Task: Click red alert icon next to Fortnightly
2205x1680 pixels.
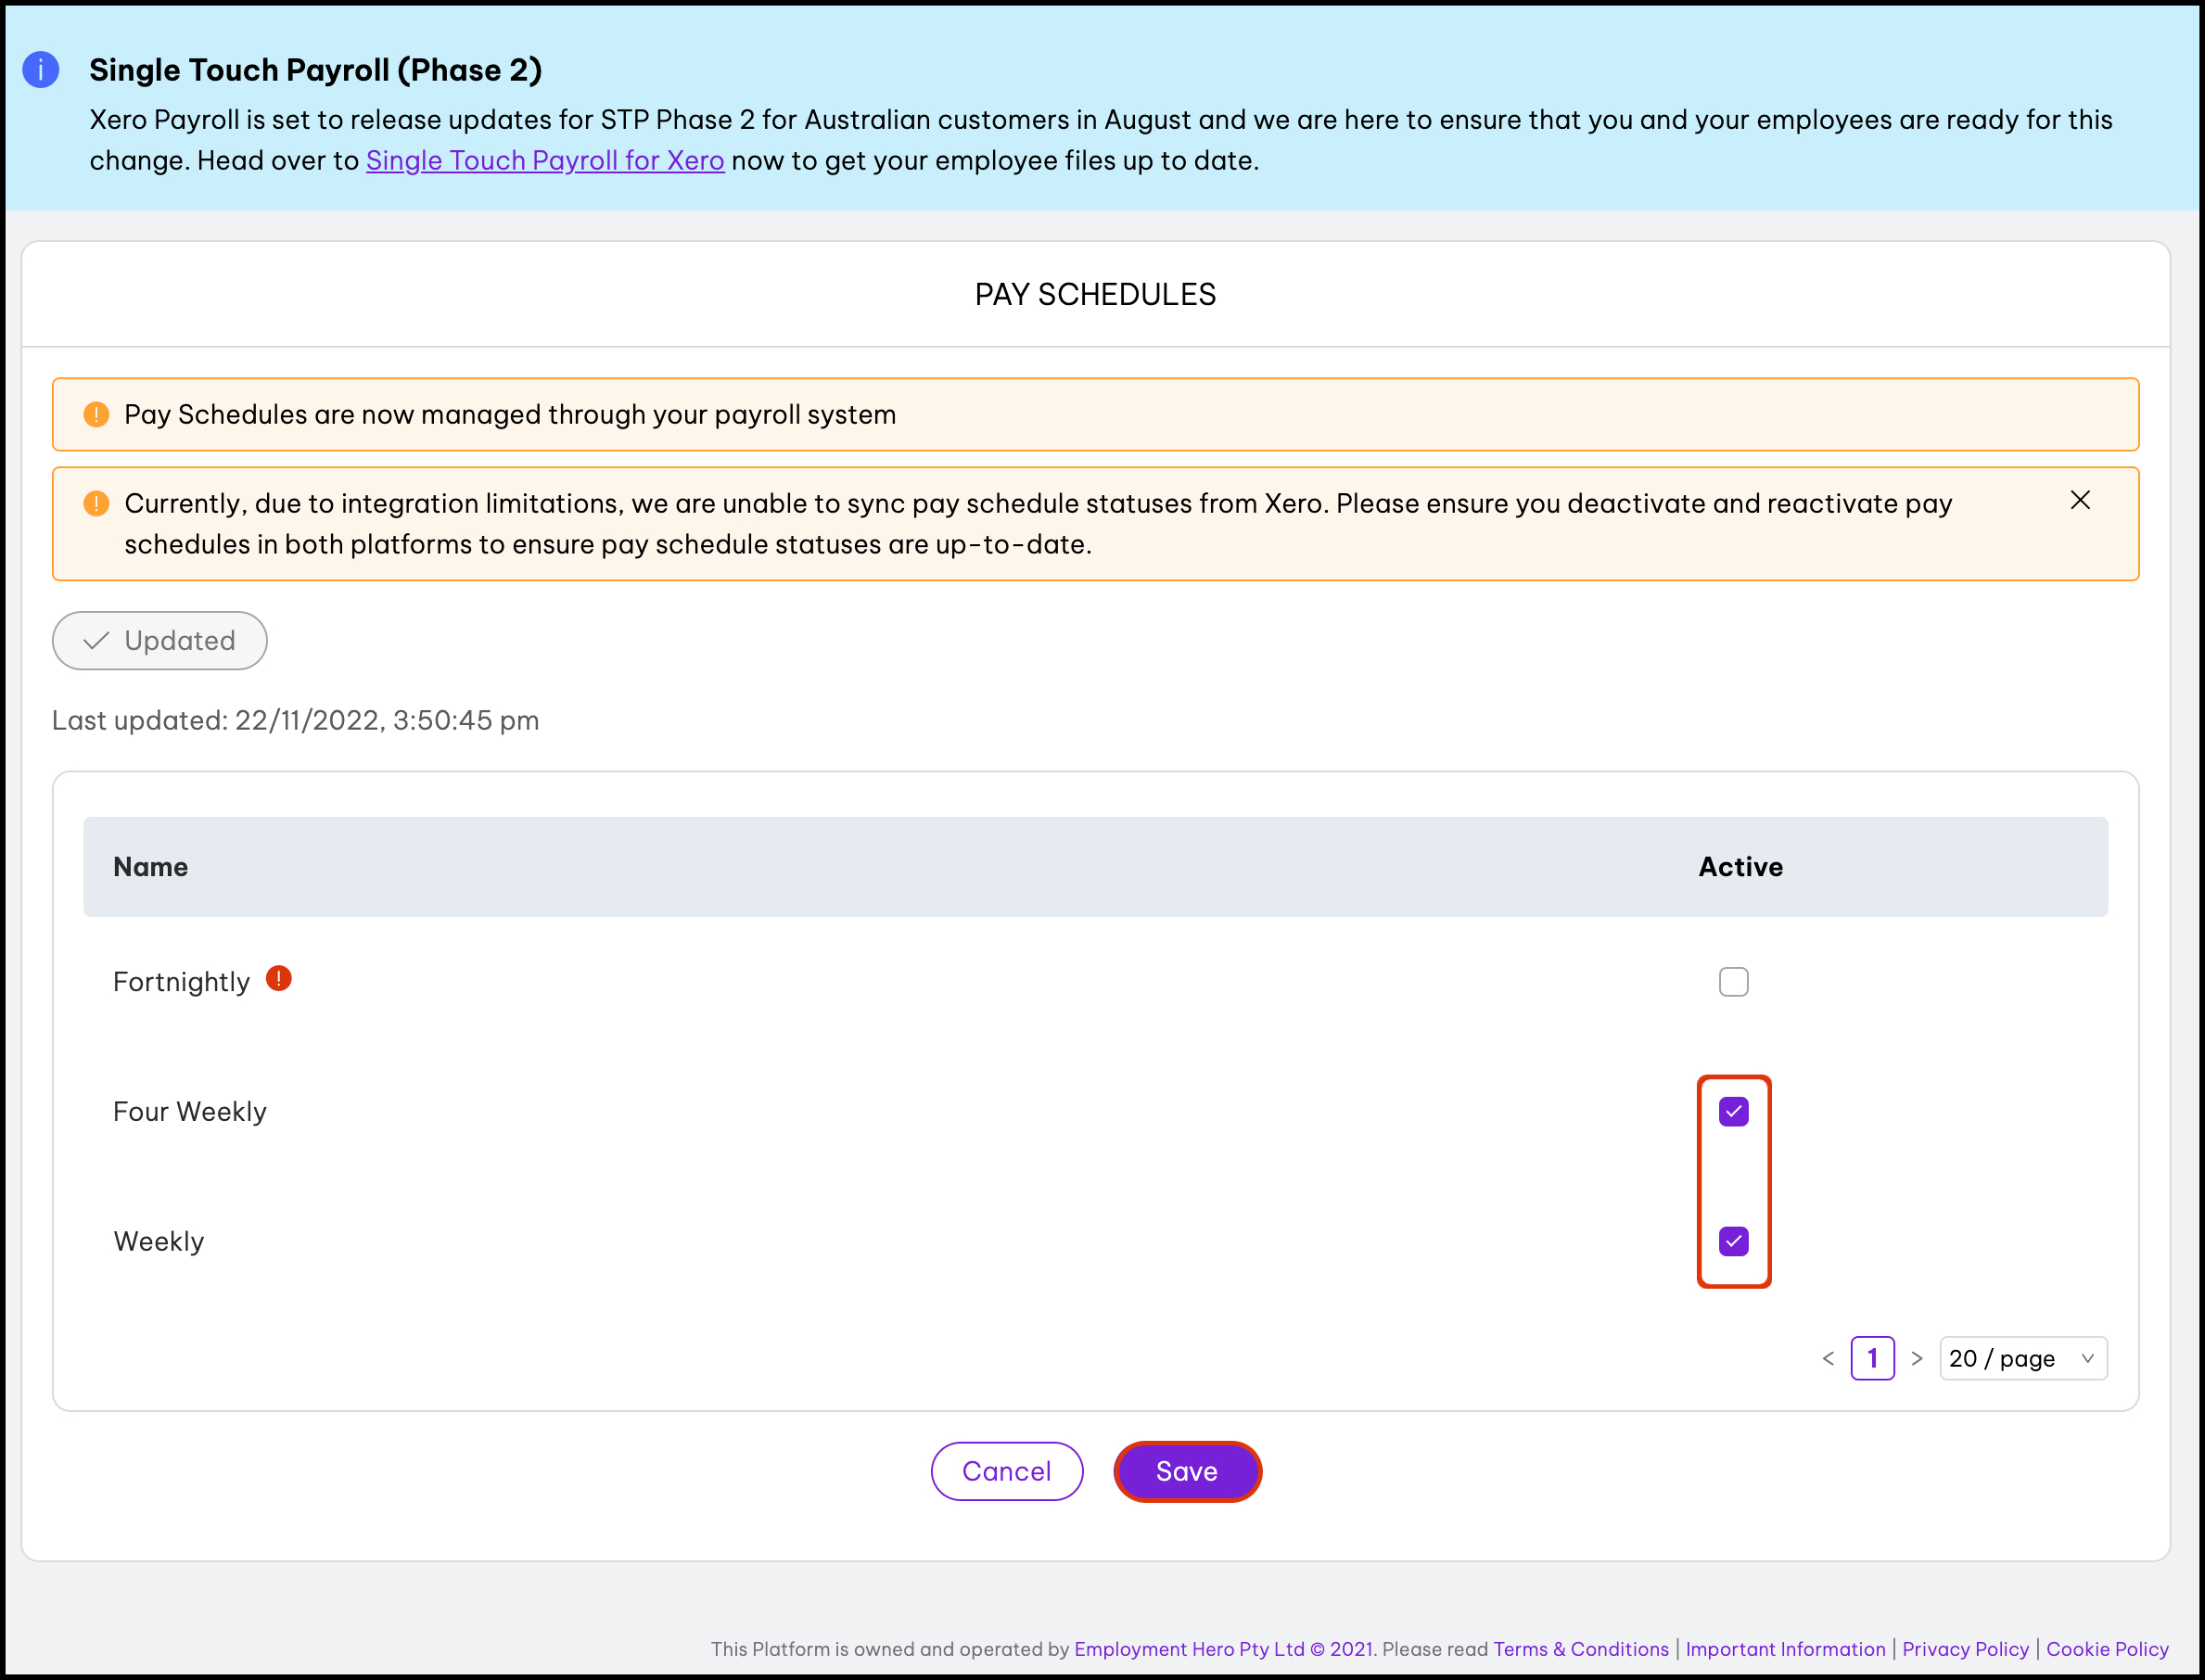Action: [279, 979]
